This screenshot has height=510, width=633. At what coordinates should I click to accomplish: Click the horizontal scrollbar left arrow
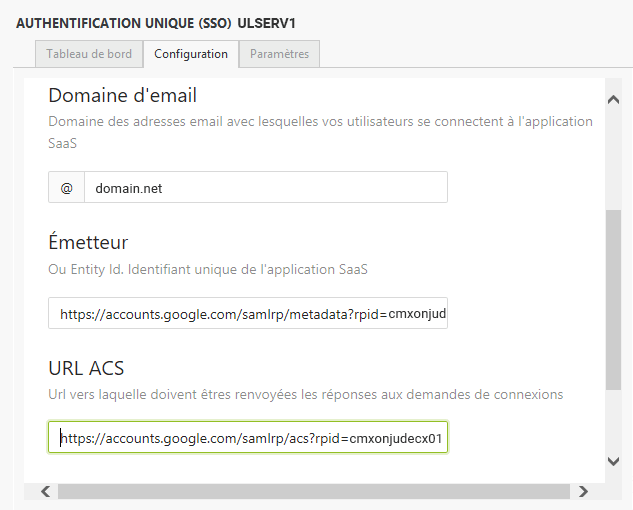point(46,491)
